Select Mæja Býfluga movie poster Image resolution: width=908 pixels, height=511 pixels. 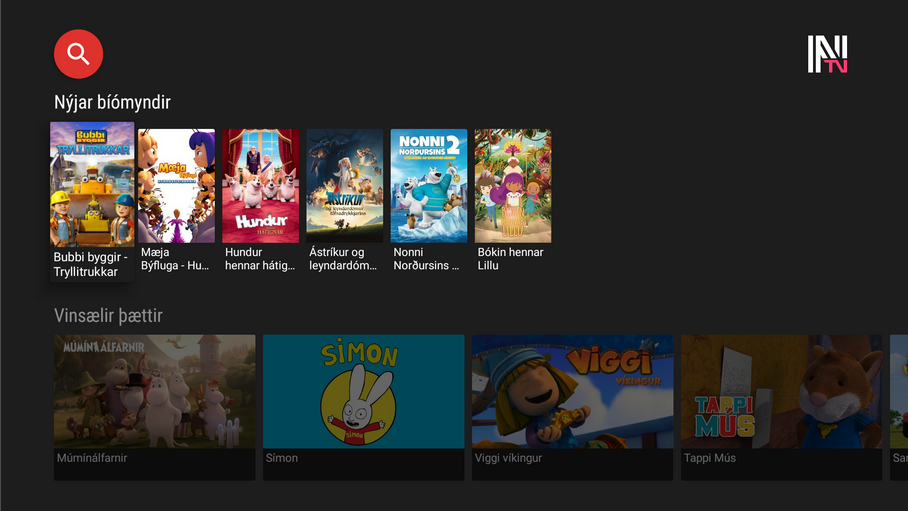coord(177,185)
